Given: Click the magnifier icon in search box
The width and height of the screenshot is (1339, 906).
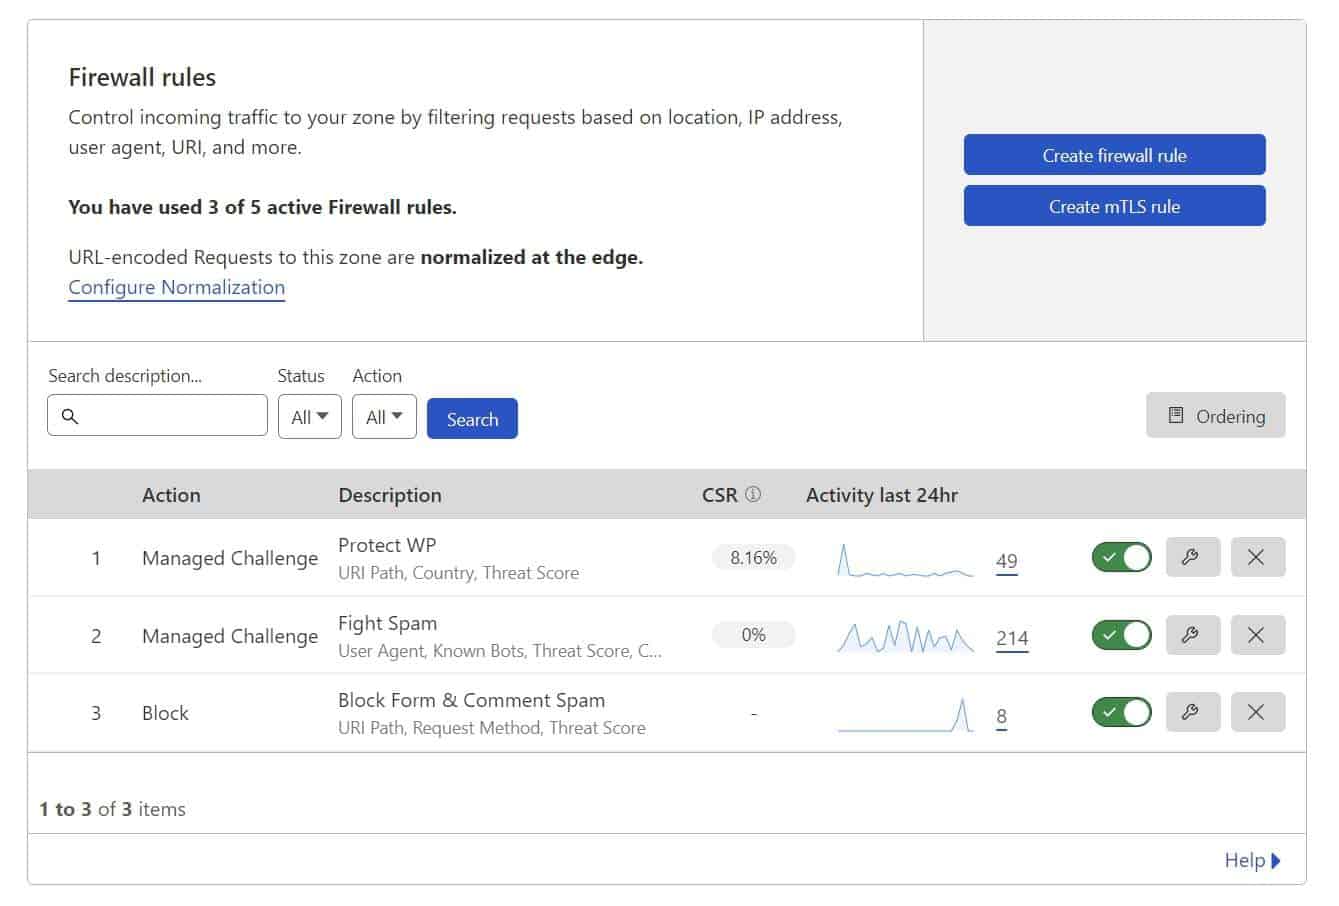Looking at the screenshot, I should click(x=70, y=416).
